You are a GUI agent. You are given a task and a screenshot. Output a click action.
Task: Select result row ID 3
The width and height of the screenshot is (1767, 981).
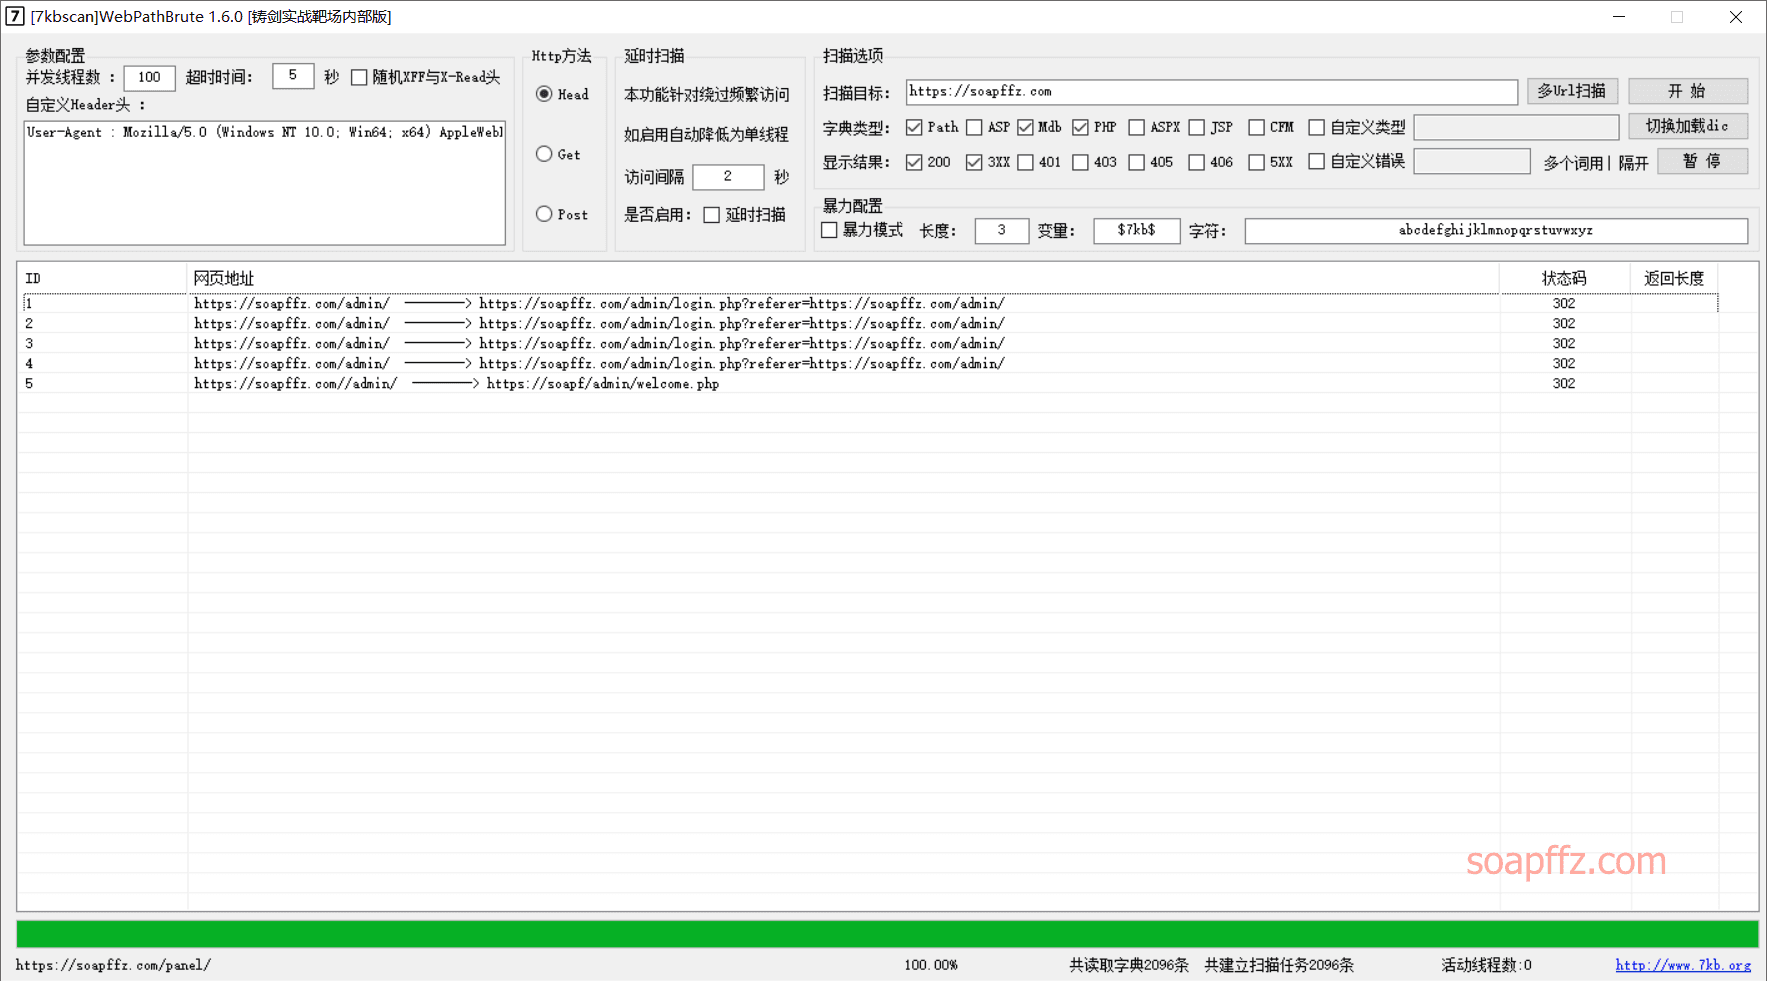870,343
